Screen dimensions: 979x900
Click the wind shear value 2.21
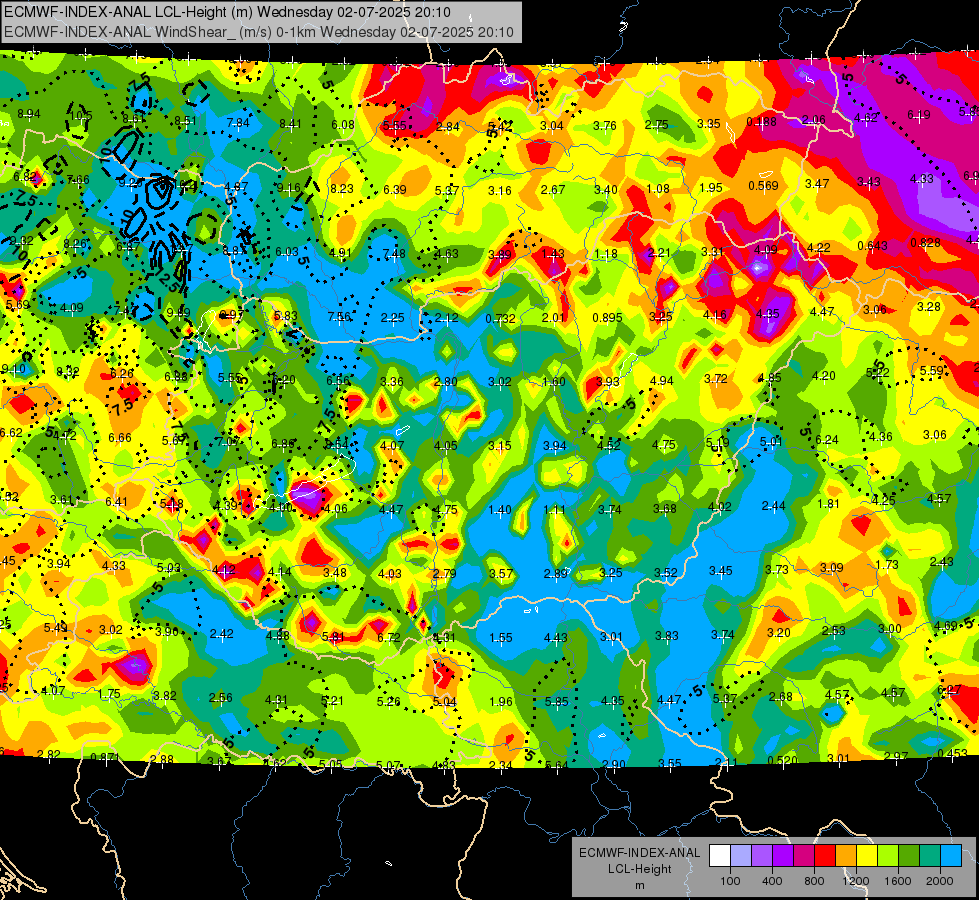tap(659, 252)
